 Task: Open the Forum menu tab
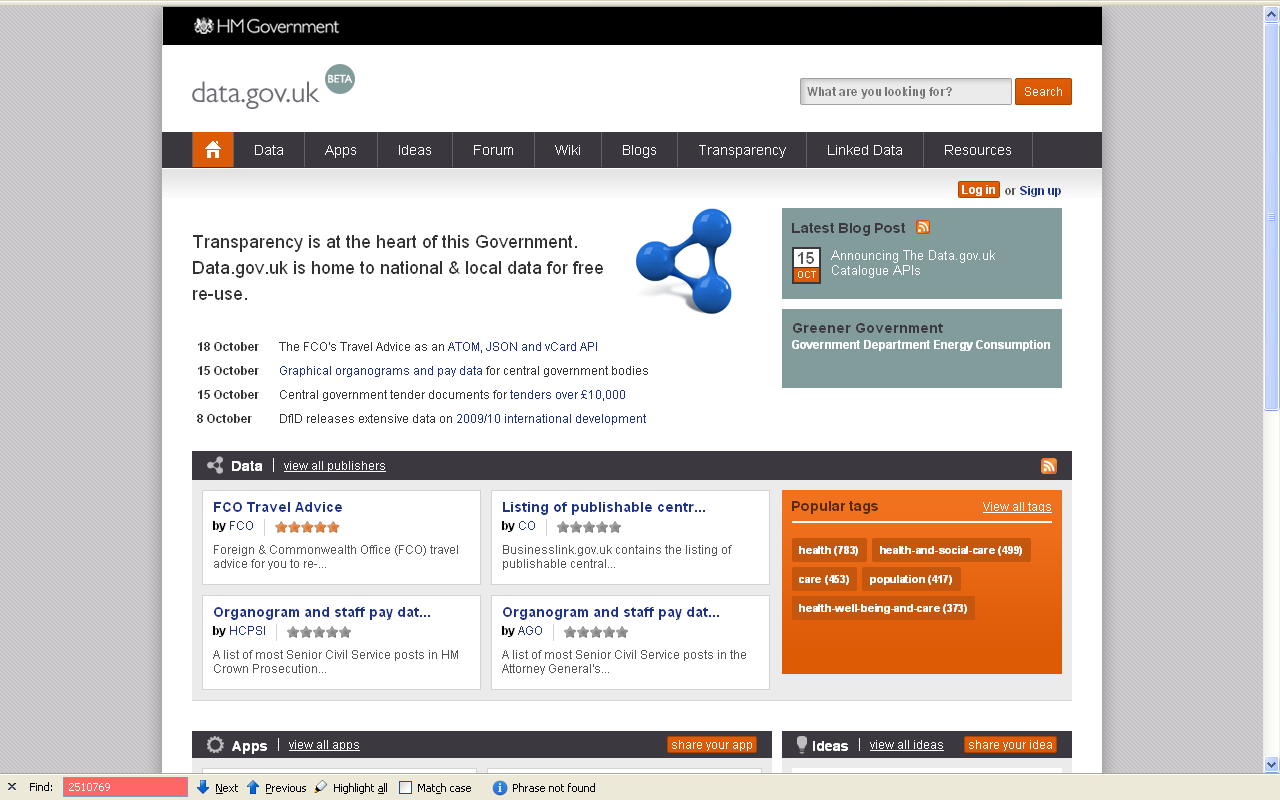pos(493,150)
